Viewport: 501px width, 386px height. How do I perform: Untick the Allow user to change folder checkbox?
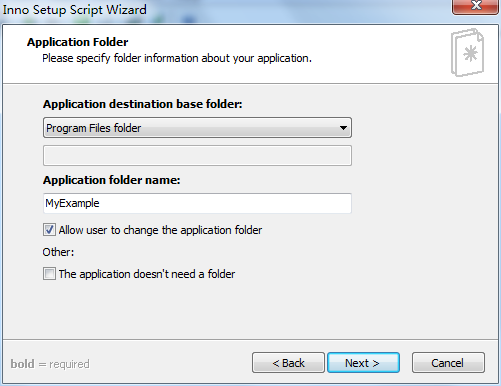[49, 230]
